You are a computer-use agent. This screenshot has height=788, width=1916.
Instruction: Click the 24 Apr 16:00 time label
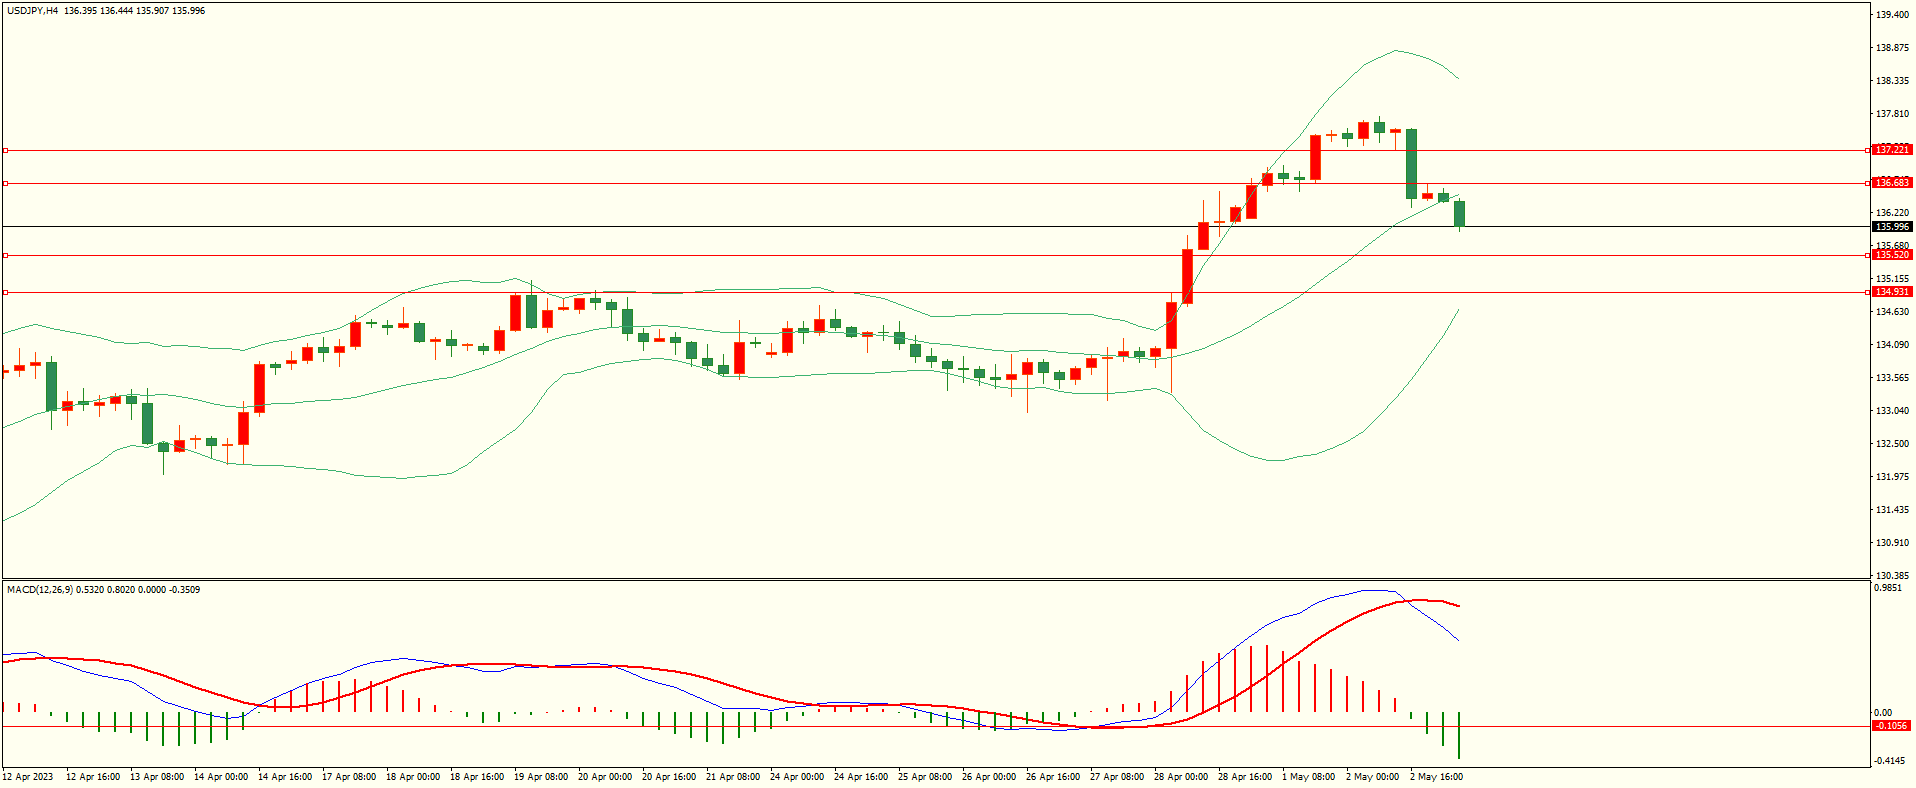pos(861,777)
